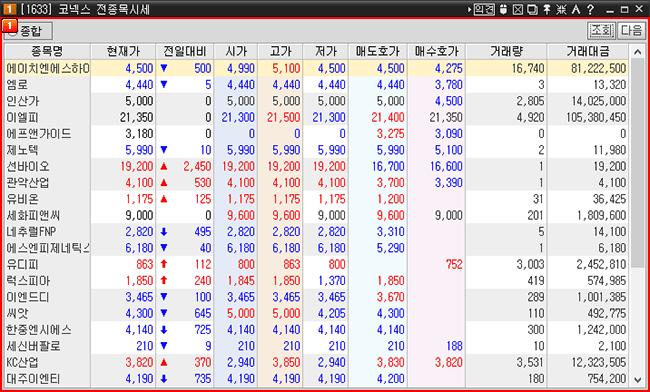
Task: Sort by the 거래량 column header
Action: 506,52
